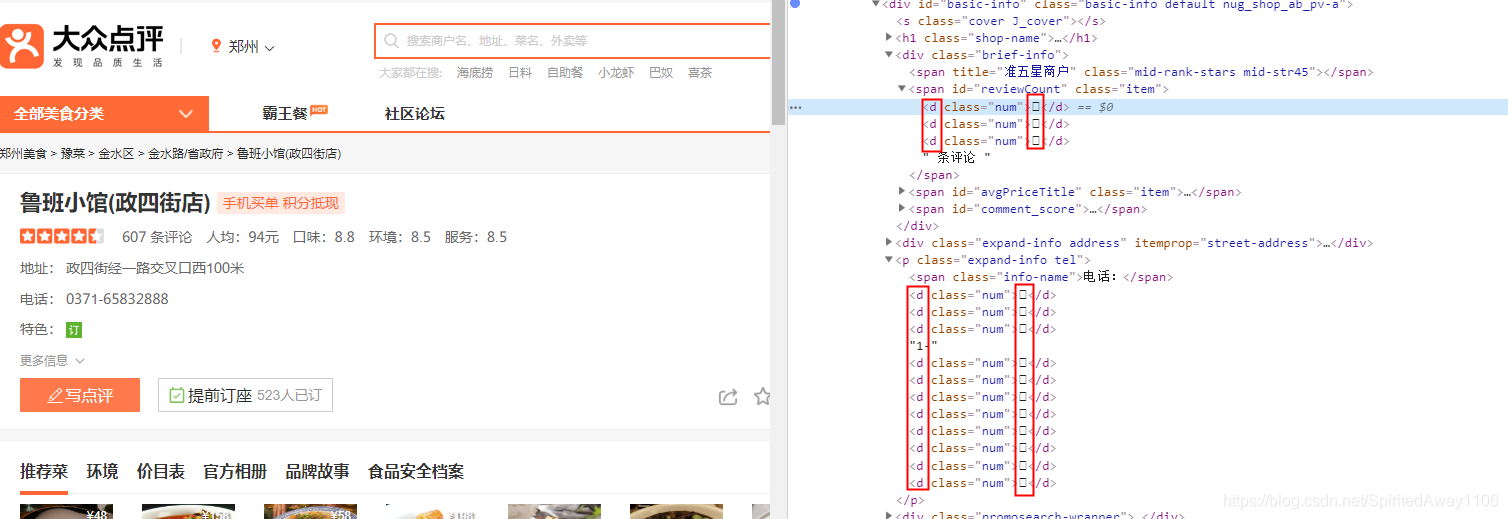Viewport: 1508px width, 519px height.
Task: Switch to the 推荐菜 tab
Action: (44, 471)
